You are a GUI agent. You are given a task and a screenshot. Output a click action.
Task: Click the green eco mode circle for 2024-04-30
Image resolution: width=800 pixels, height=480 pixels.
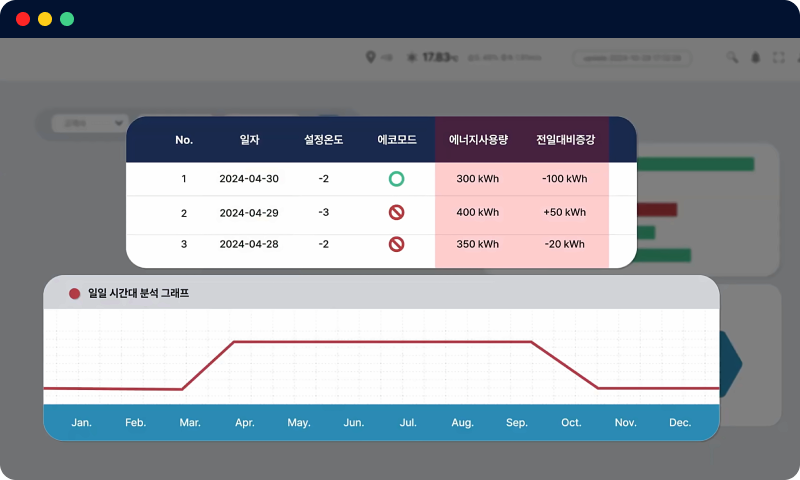tap(396, 179)
